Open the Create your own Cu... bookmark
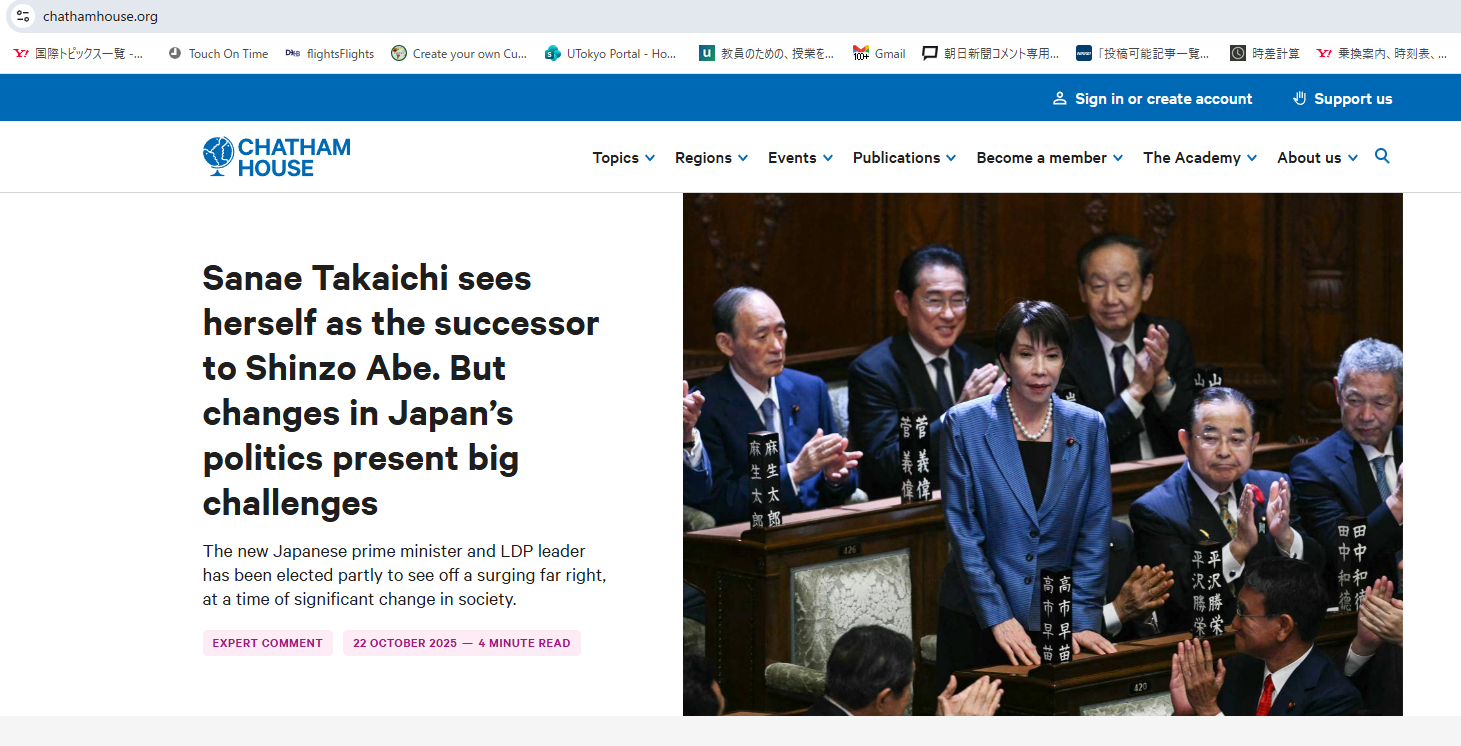This screenshot has height=746, width=1461. [x=459, y=54]
